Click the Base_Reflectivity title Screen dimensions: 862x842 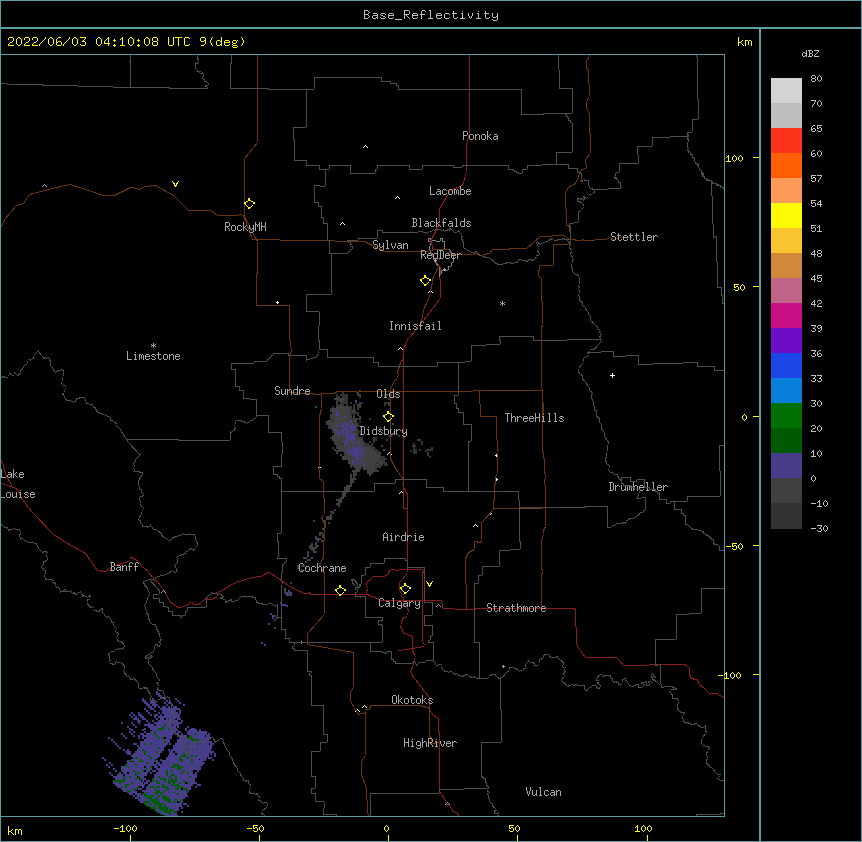coord(431,15)
